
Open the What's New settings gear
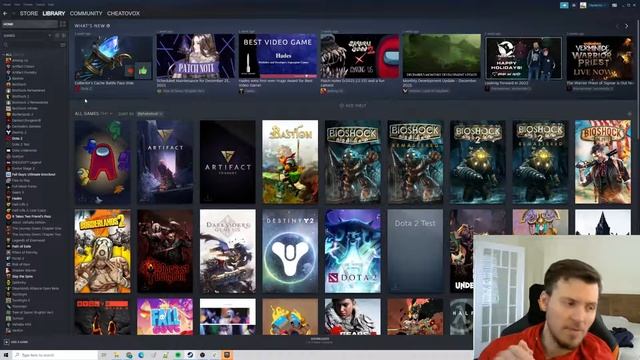click(108, 26)
